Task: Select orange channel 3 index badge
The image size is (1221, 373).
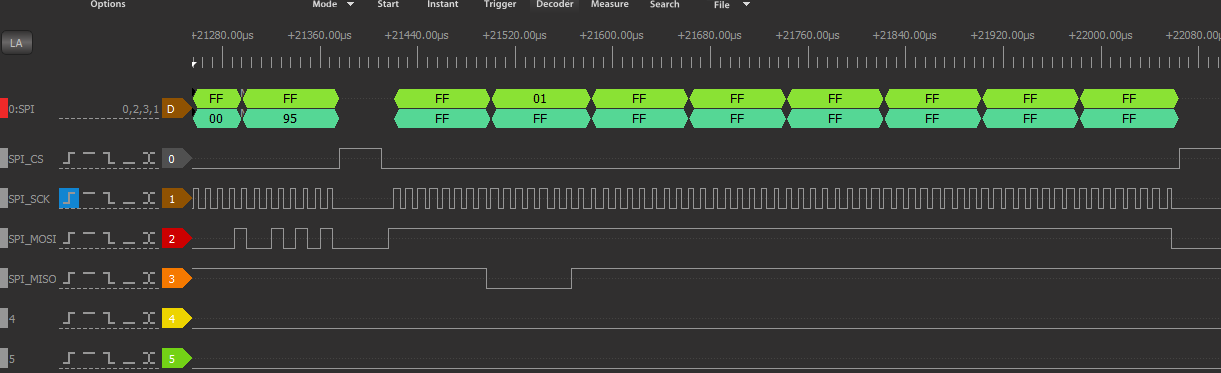Action: pyautogui.click(x=175, y=279)
